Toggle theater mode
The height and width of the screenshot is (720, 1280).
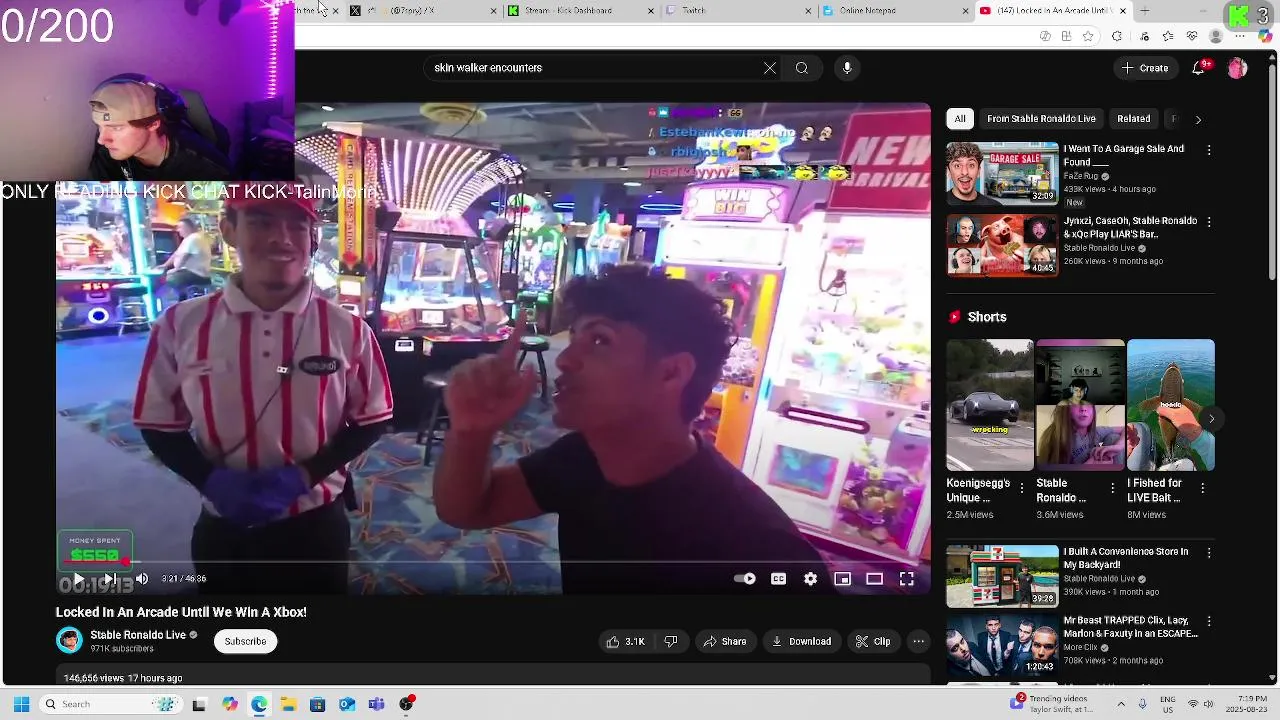coord(874,579)
